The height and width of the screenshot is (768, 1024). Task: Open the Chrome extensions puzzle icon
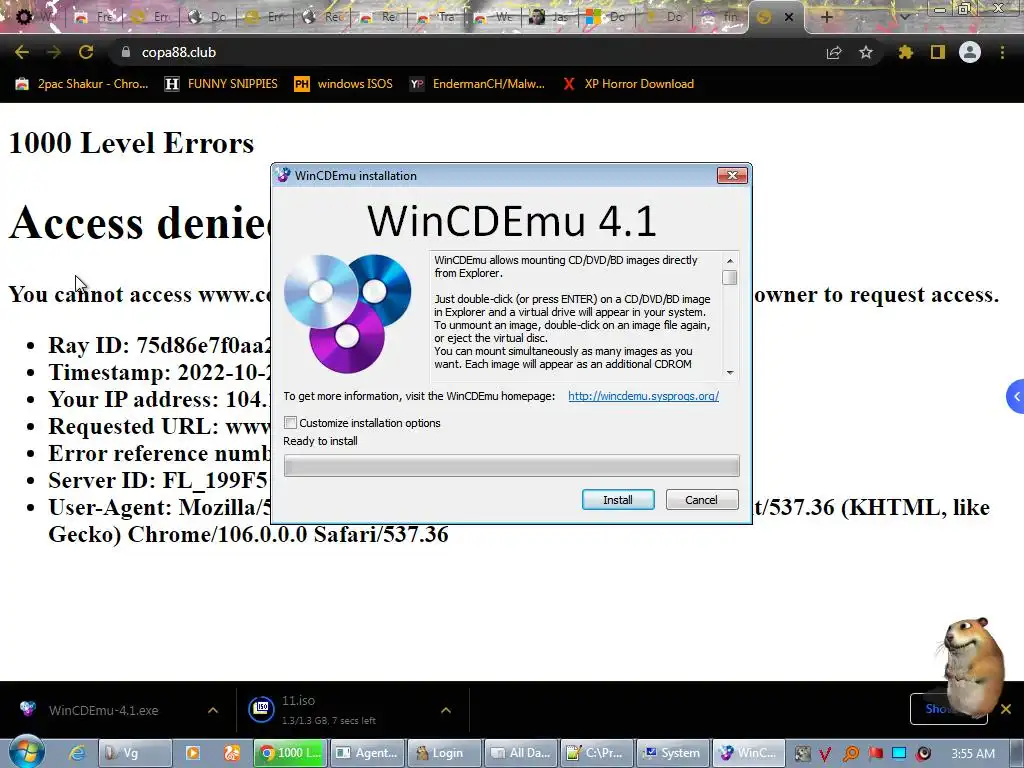coord(905,52)
